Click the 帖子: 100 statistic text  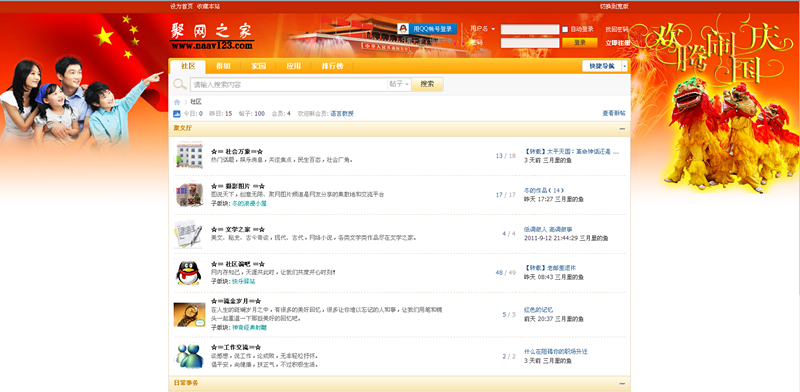tap(252, 113)
